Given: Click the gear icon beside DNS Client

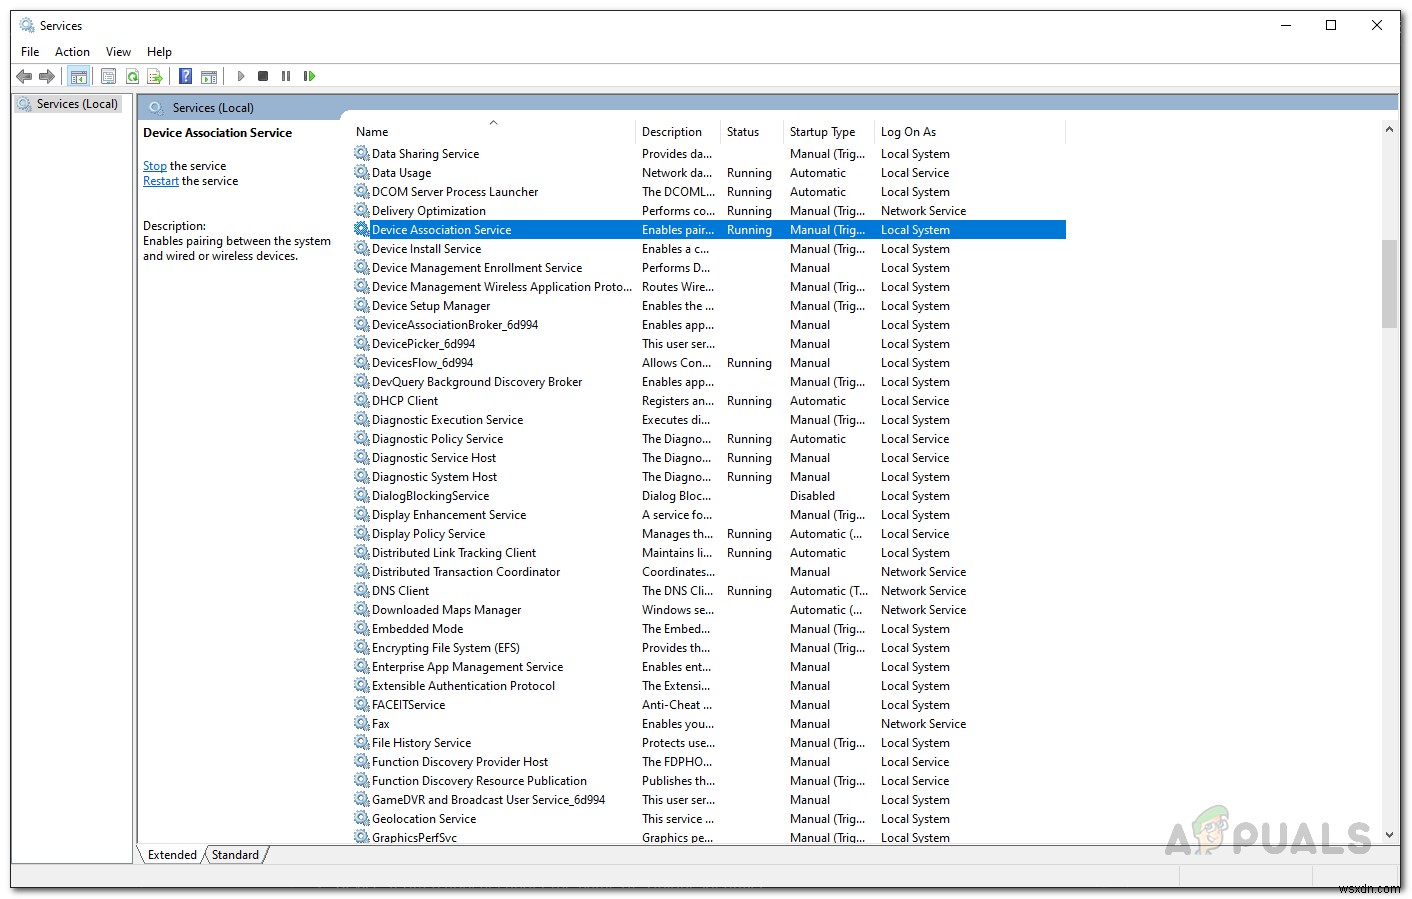Looking at the screenshot, I should (361, 590).
